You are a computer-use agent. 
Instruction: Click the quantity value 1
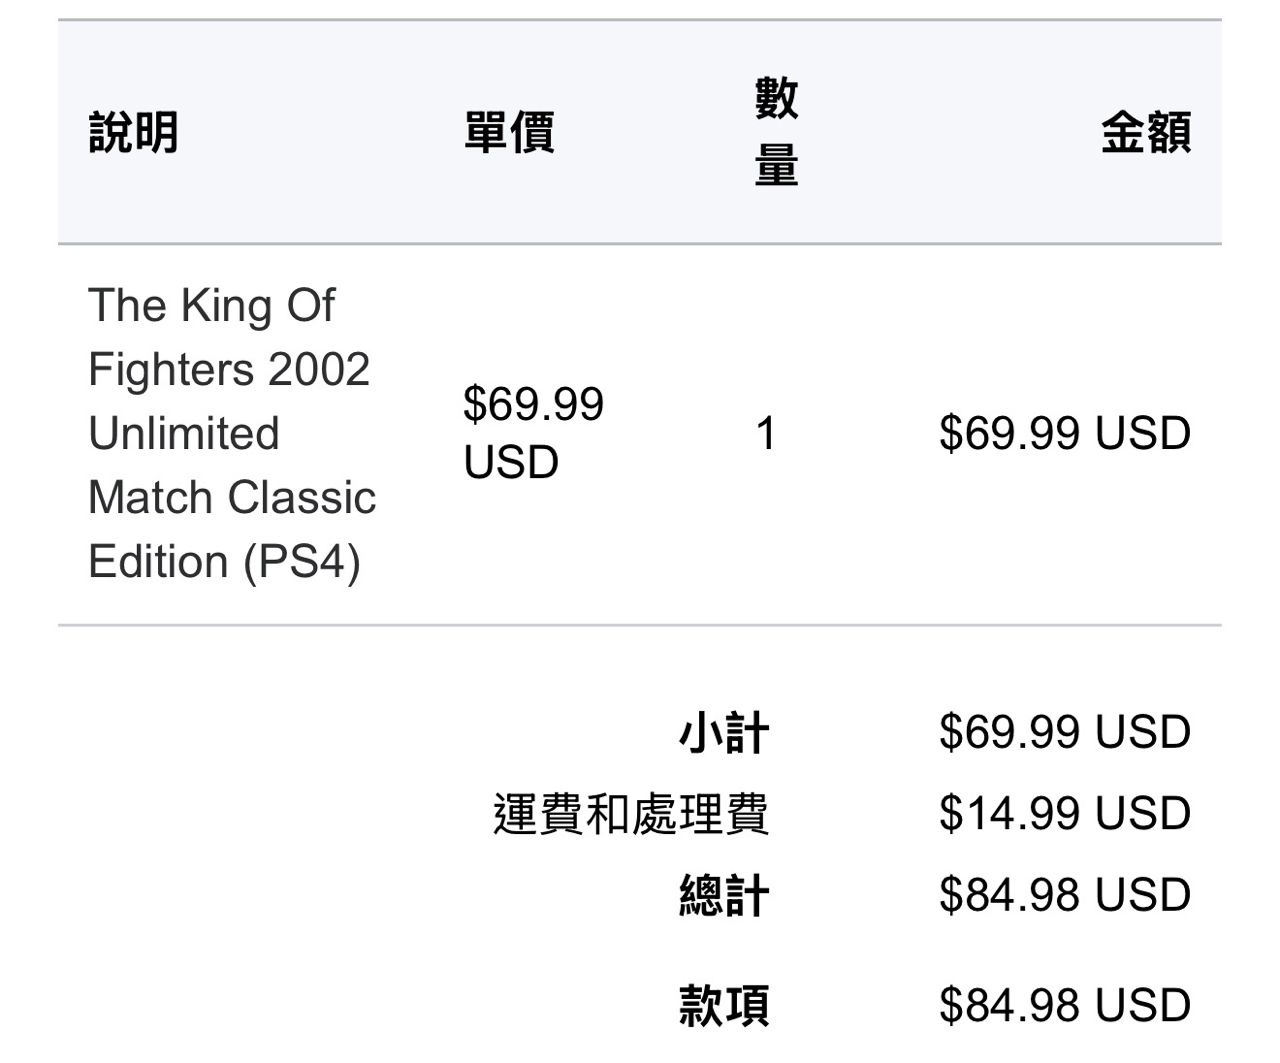click(x=766, y=433)
